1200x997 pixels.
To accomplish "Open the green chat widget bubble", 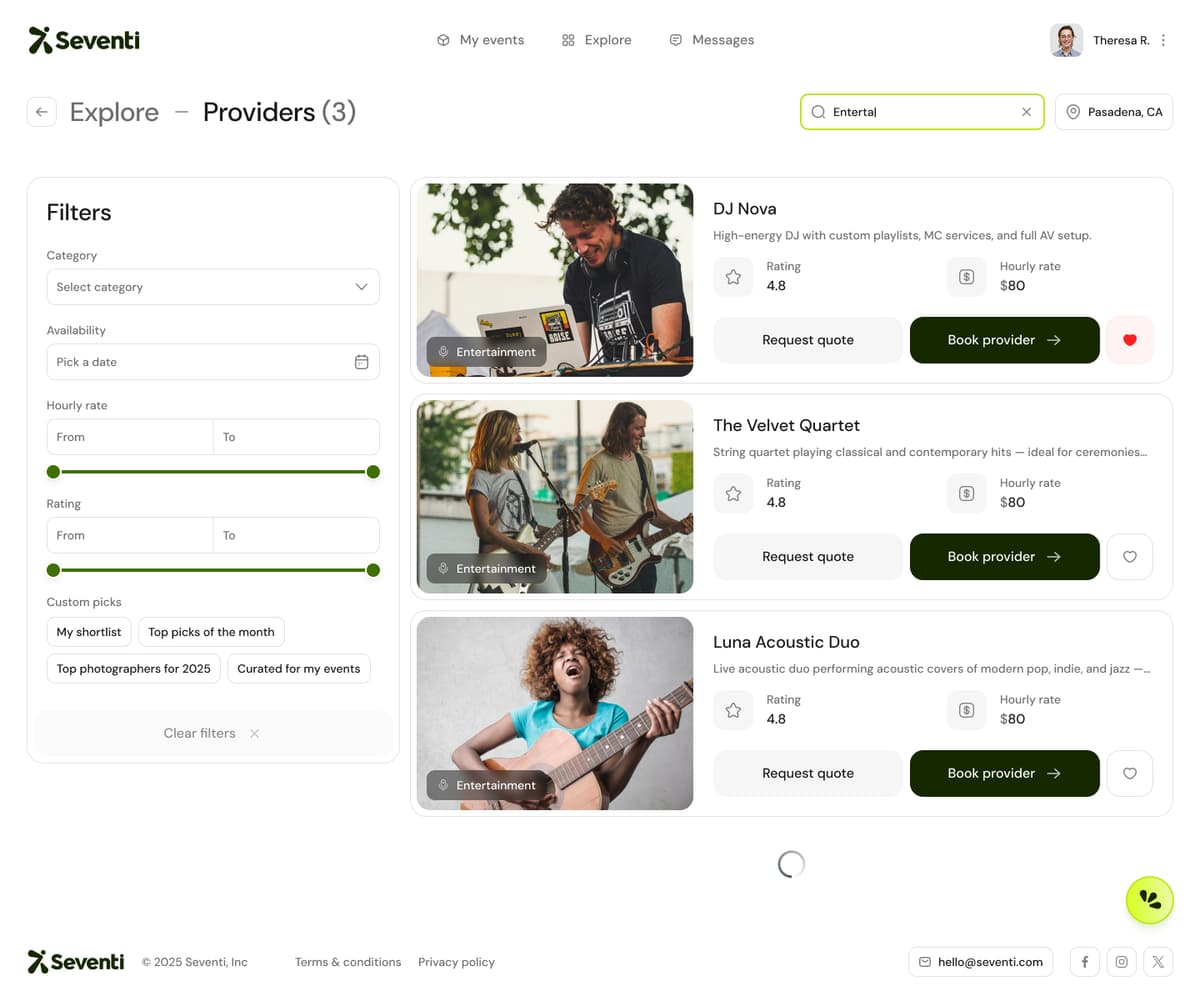I will (1149, 900).
